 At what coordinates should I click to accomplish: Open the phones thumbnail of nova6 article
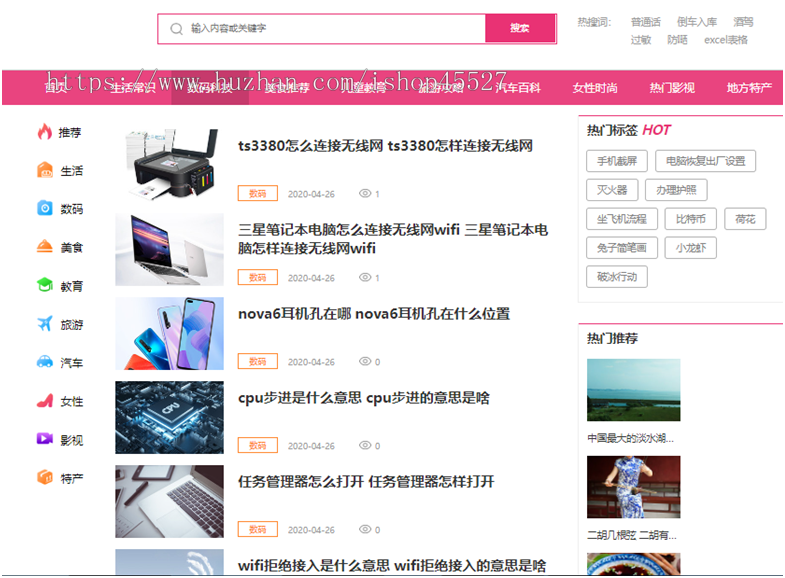pyautogui.click(x=170, y=334)
